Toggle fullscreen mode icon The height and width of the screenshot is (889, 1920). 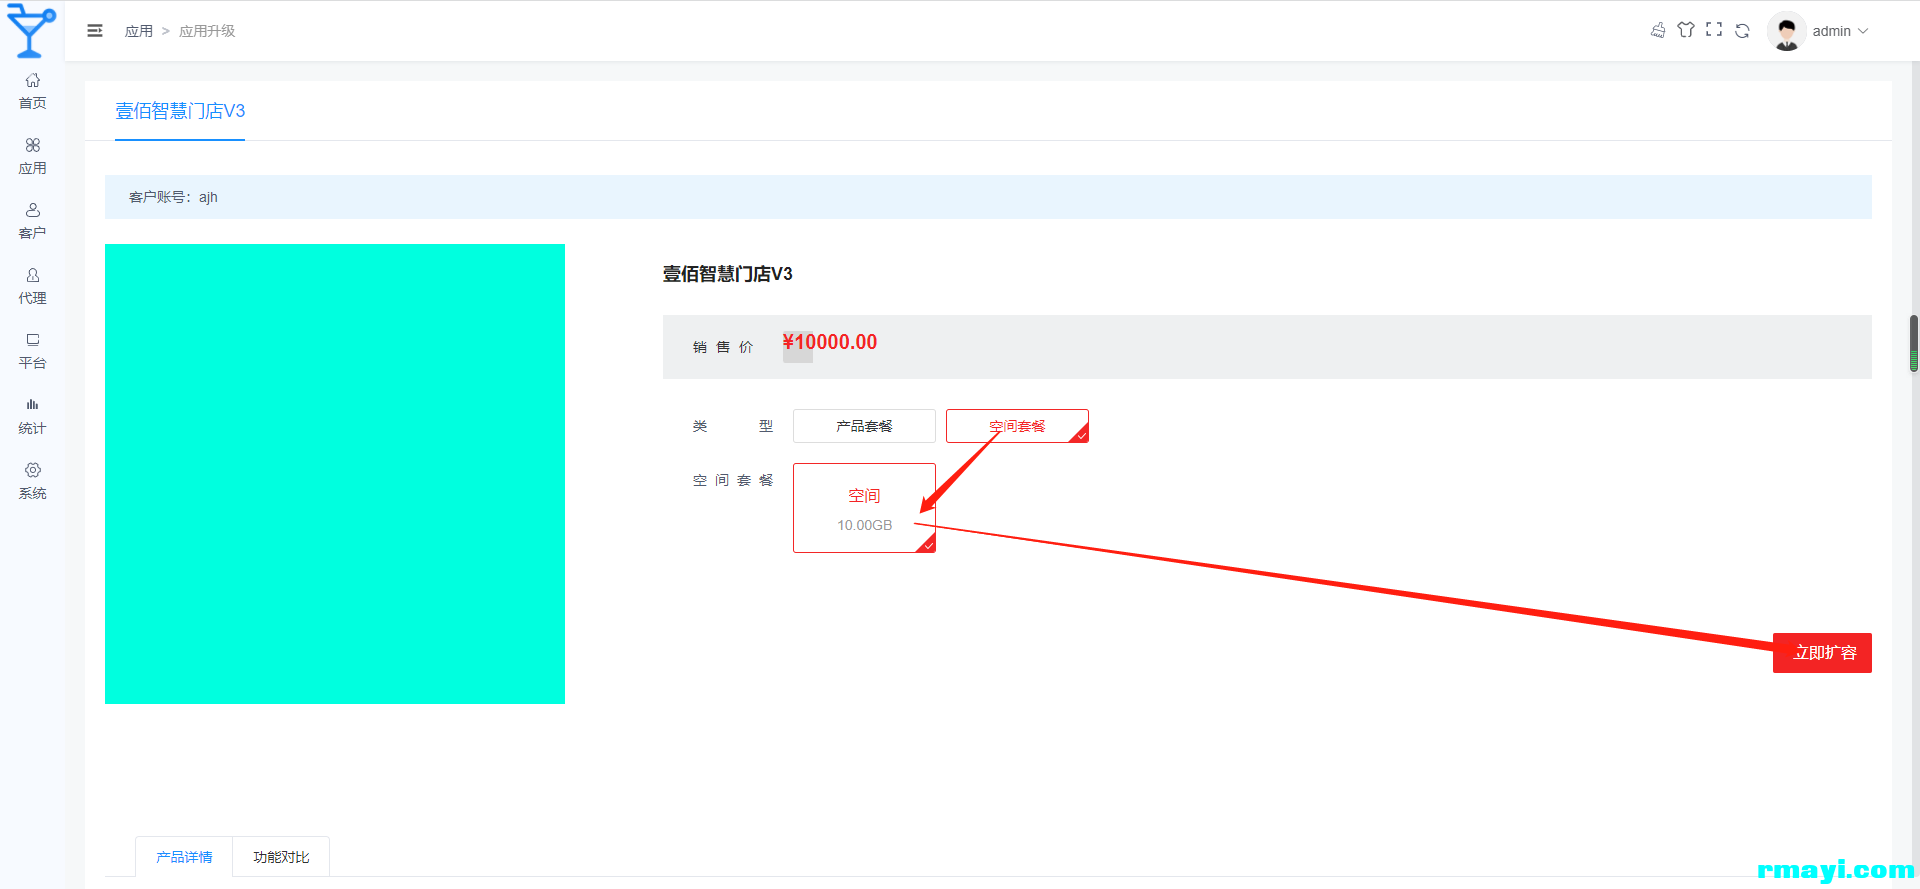click(x=1714, y=30)
